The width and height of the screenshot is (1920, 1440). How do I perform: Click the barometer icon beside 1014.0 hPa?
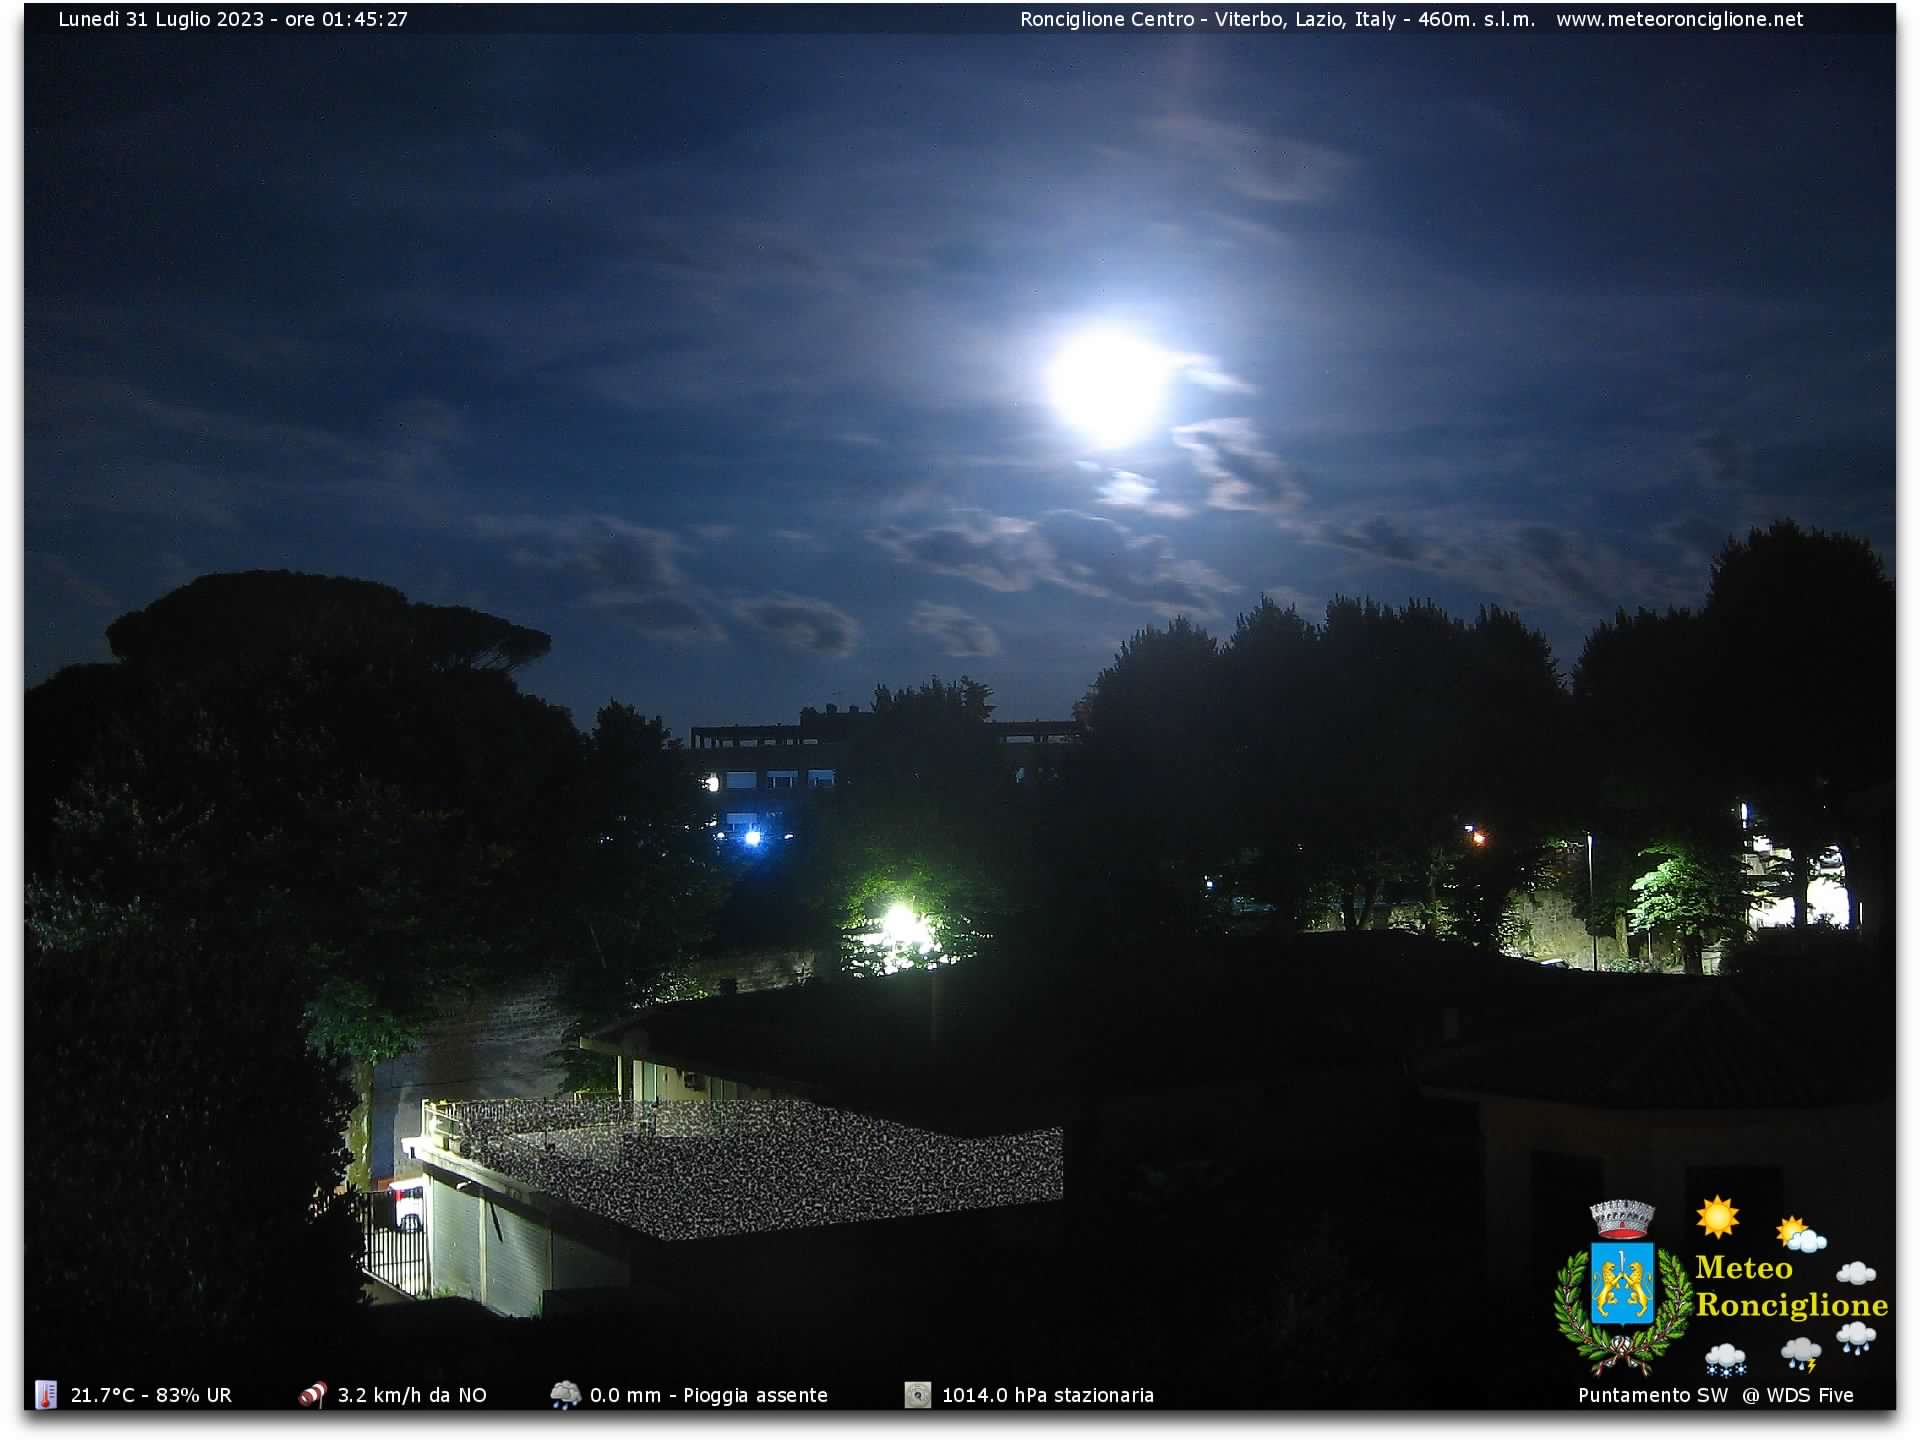pos(917,1394)
